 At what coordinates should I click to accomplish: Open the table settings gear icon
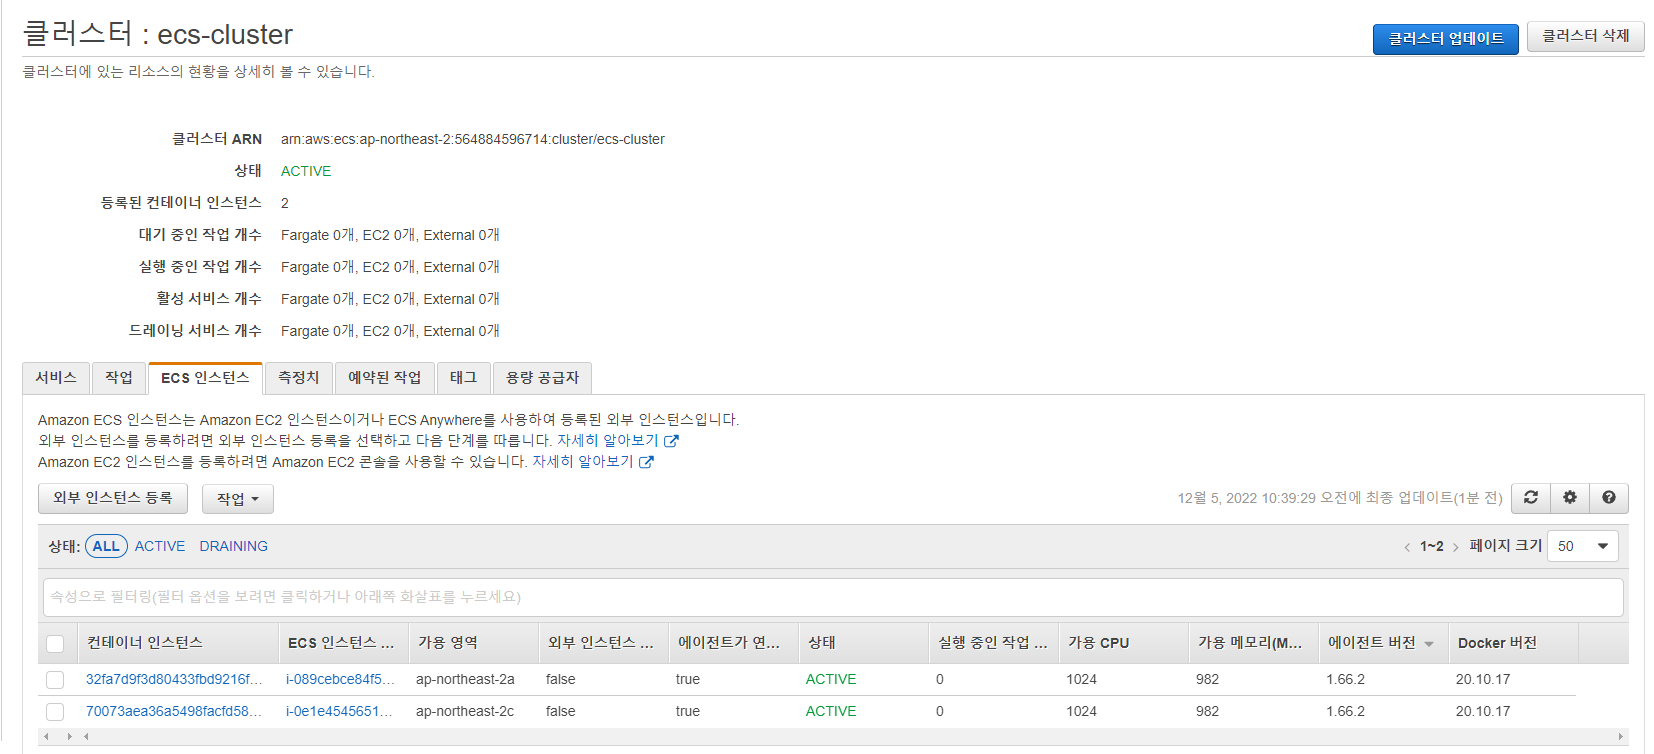1569,498
